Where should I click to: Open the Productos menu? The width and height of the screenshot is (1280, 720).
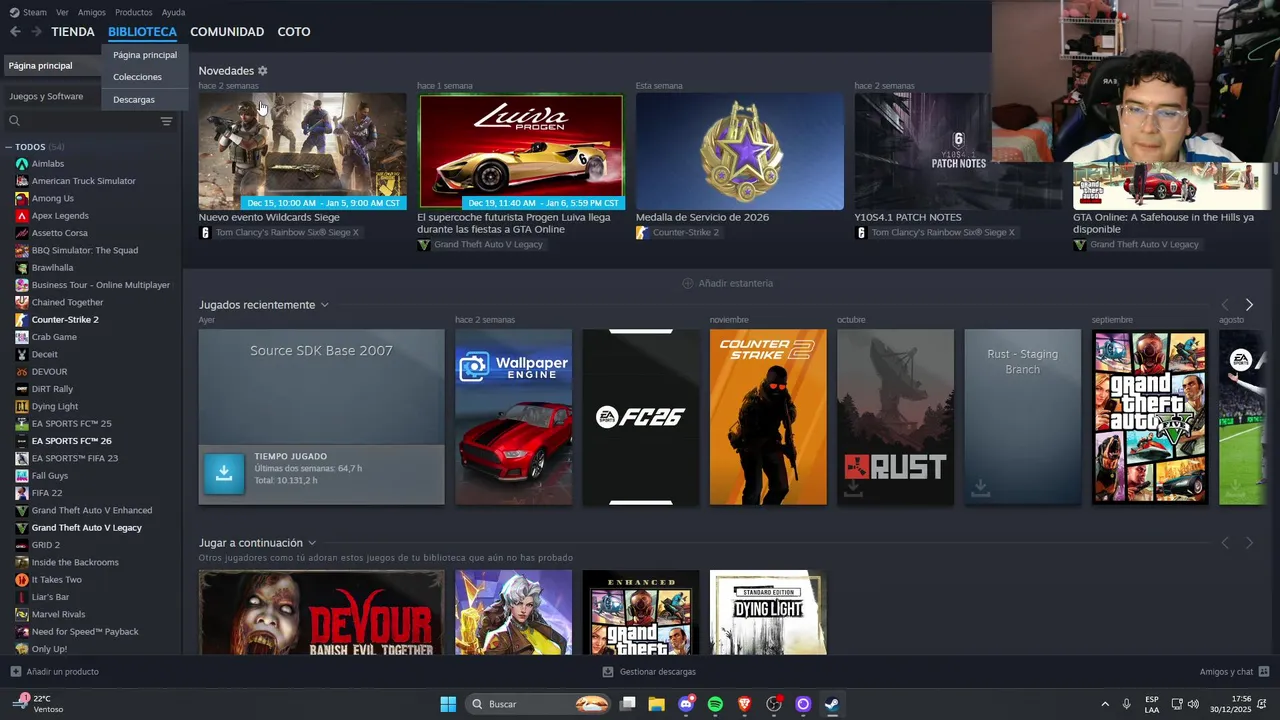134,12
